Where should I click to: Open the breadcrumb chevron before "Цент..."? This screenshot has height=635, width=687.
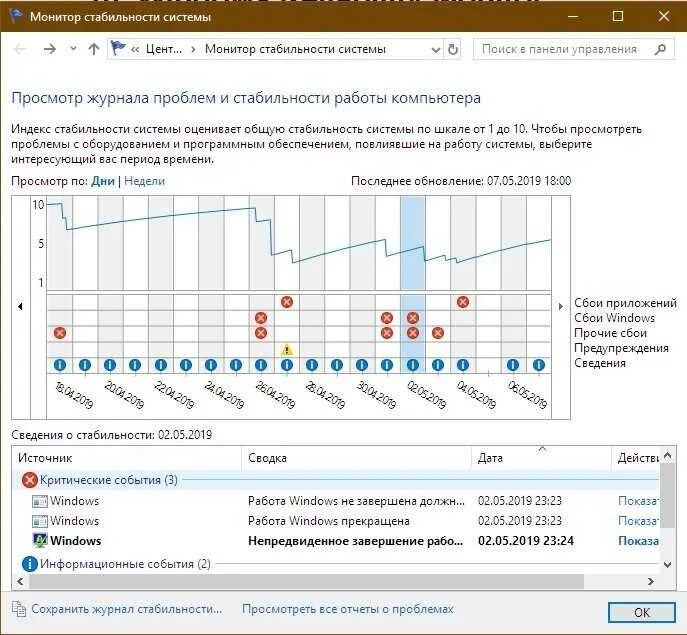pos(135,50)
